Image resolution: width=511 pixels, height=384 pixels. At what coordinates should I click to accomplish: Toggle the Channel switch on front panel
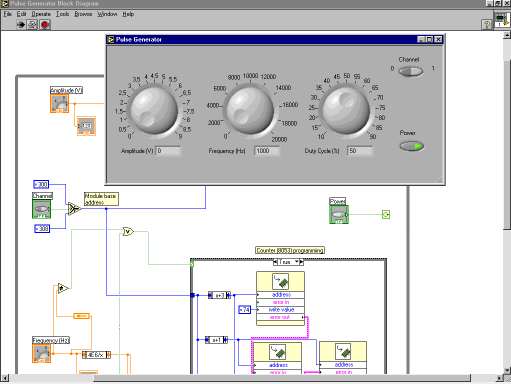411,71
